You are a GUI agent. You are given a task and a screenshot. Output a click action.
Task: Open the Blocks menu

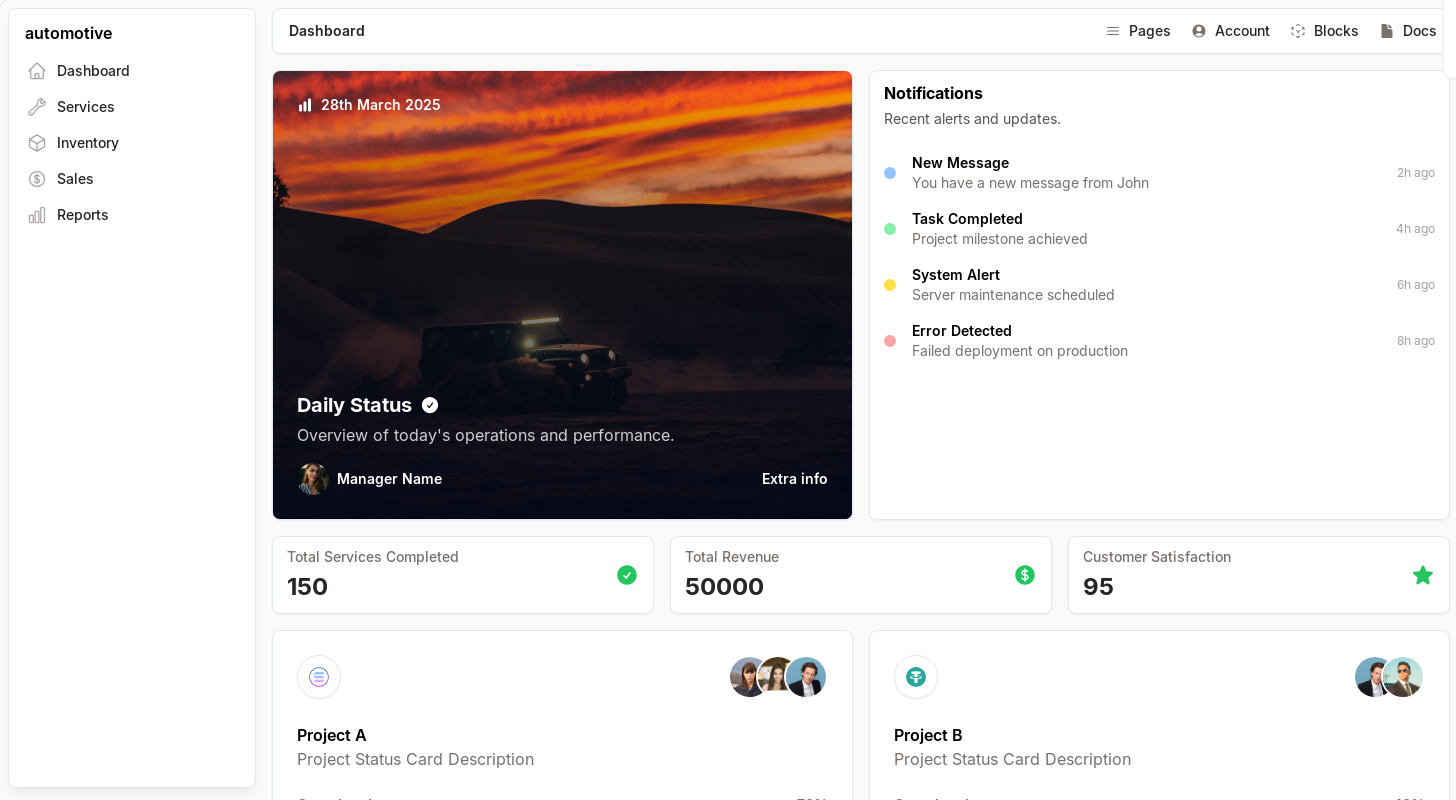(1324, 31)
